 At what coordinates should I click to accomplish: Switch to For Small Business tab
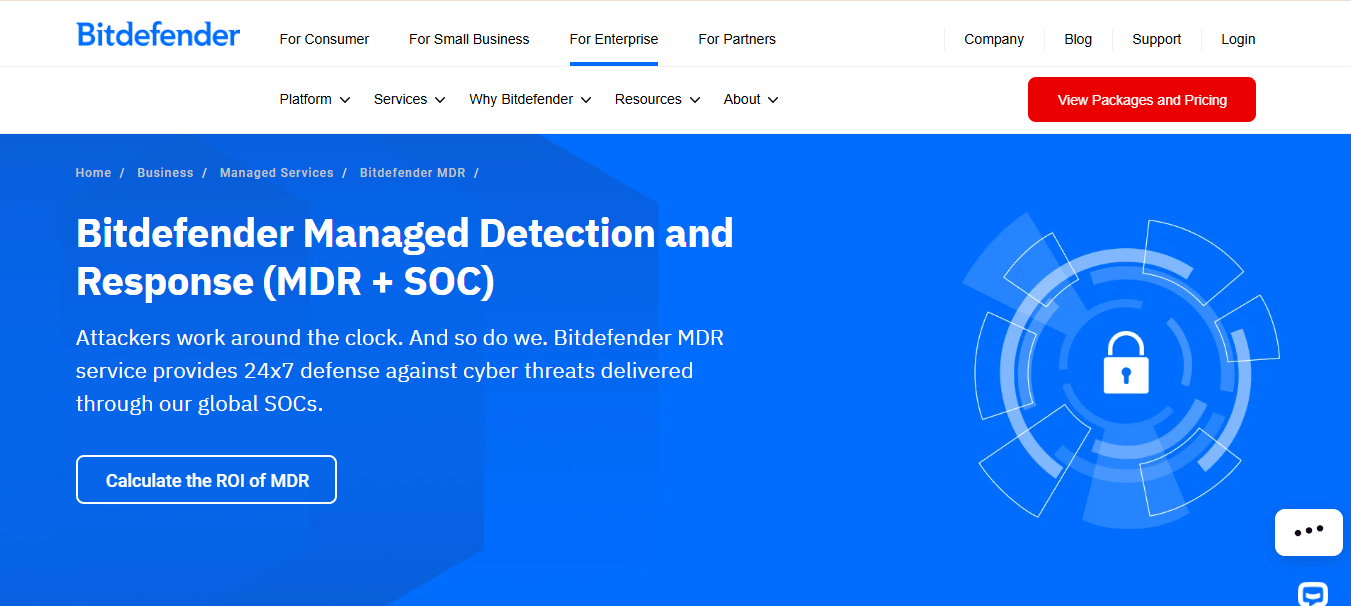469,39
